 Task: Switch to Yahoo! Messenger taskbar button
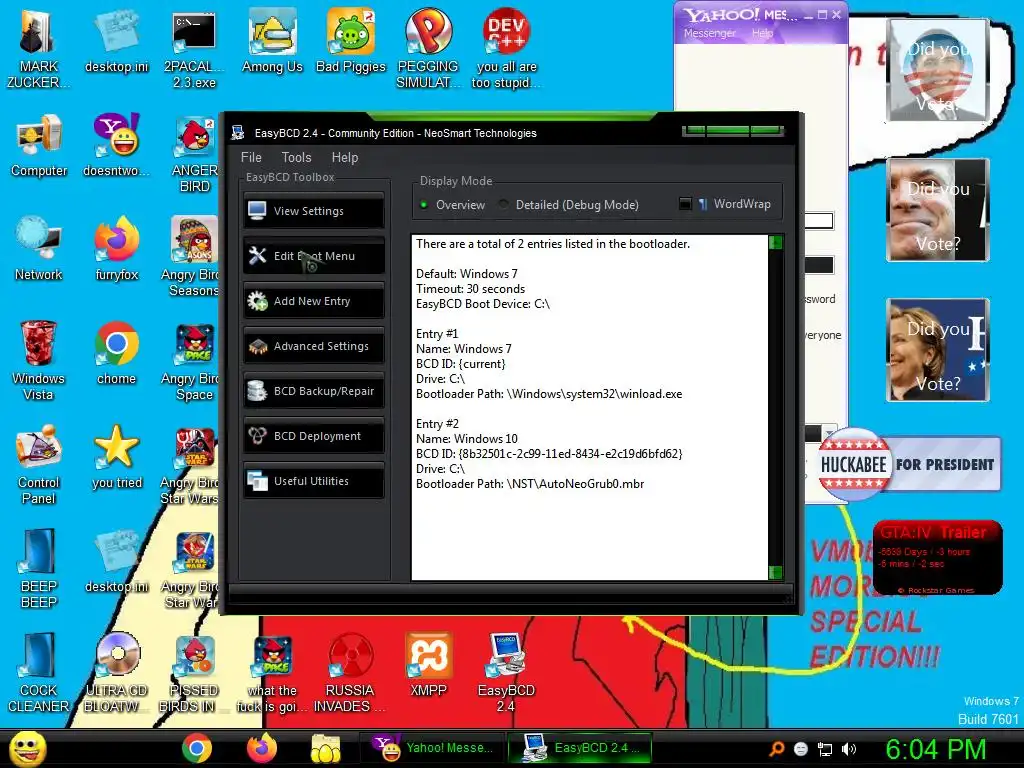coord(431,748)
